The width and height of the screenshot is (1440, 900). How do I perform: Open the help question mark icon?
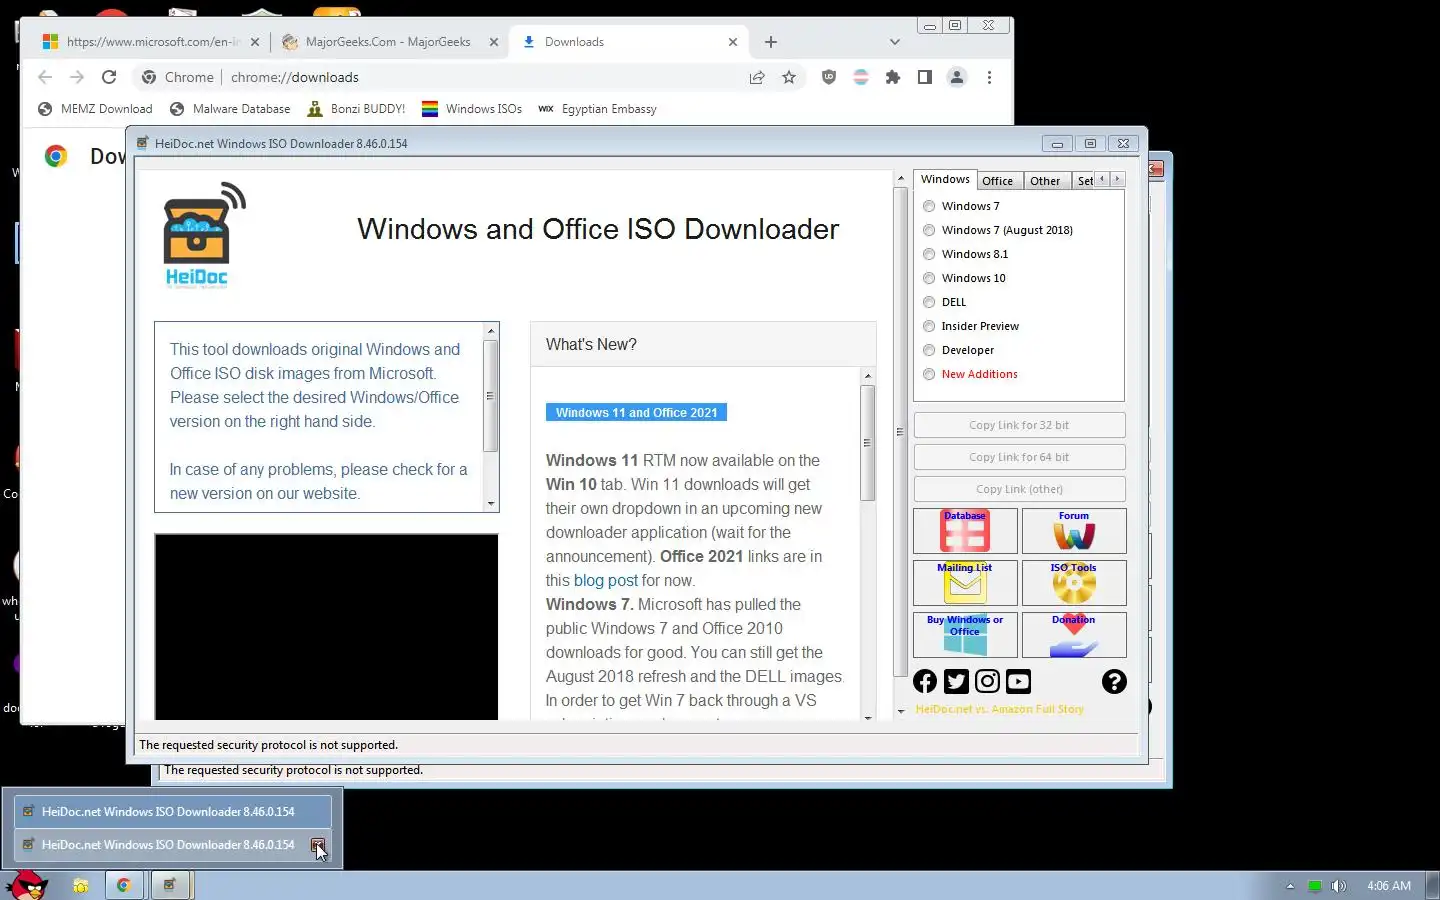pyautogui.click(x=1114, y=681)
